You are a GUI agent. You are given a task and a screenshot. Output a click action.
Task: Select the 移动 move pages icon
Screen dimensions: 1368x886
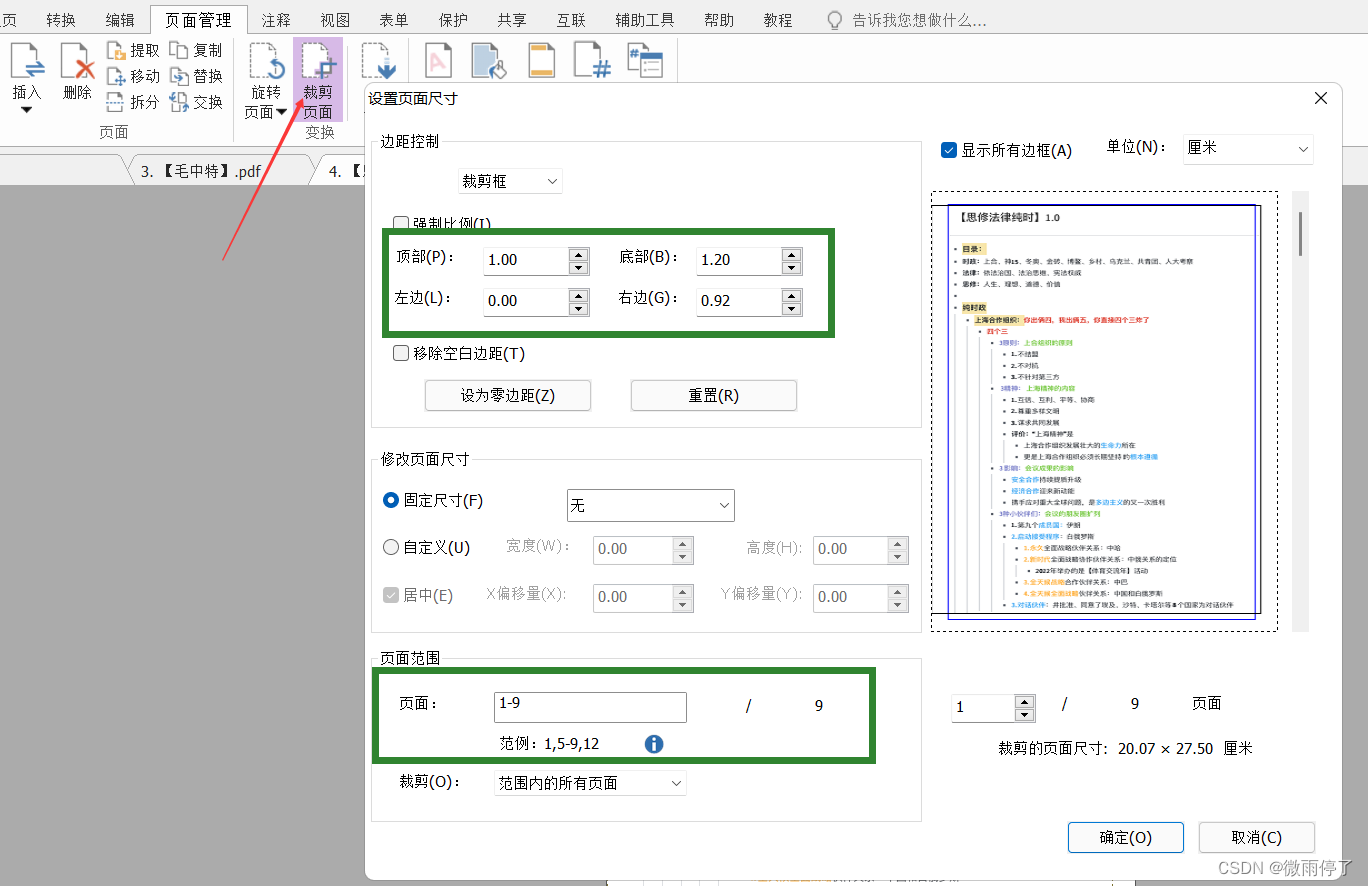141,75
